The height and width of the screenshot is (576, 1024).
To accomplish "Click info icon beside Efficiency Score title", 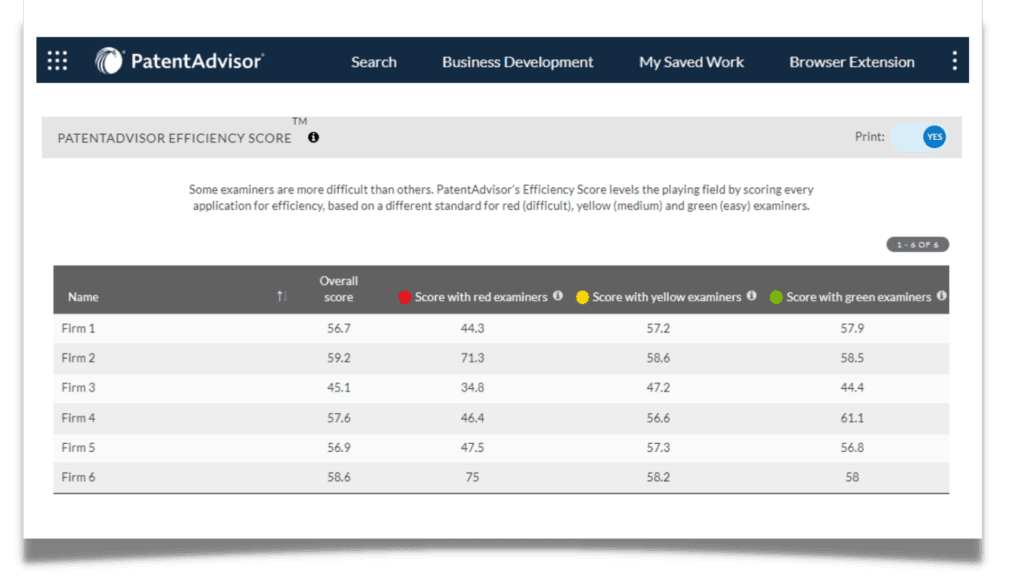I will tap(313, 138).
